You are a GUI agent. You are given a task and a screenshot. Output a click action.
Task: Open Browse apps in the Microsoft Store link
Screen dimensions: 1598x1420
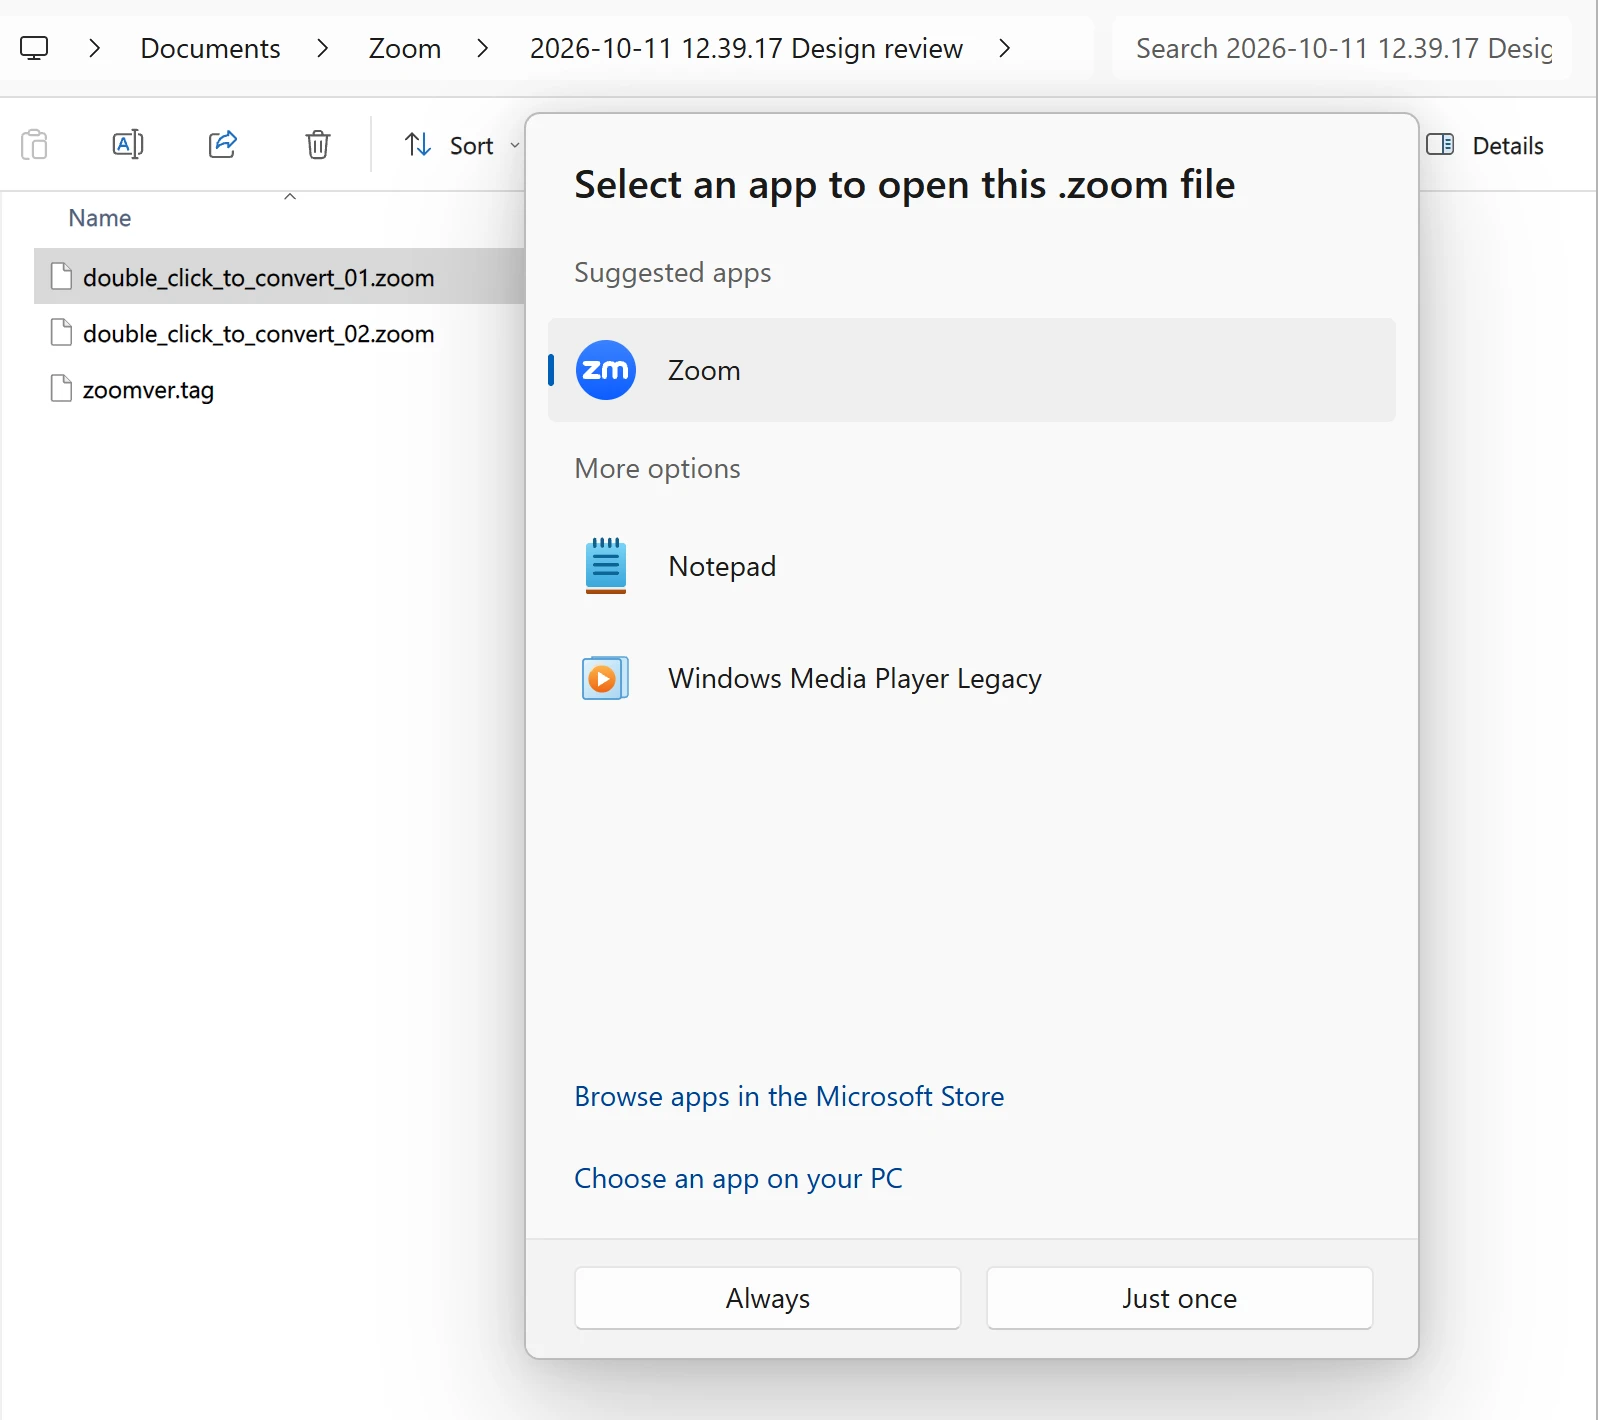pos(789,1097)
